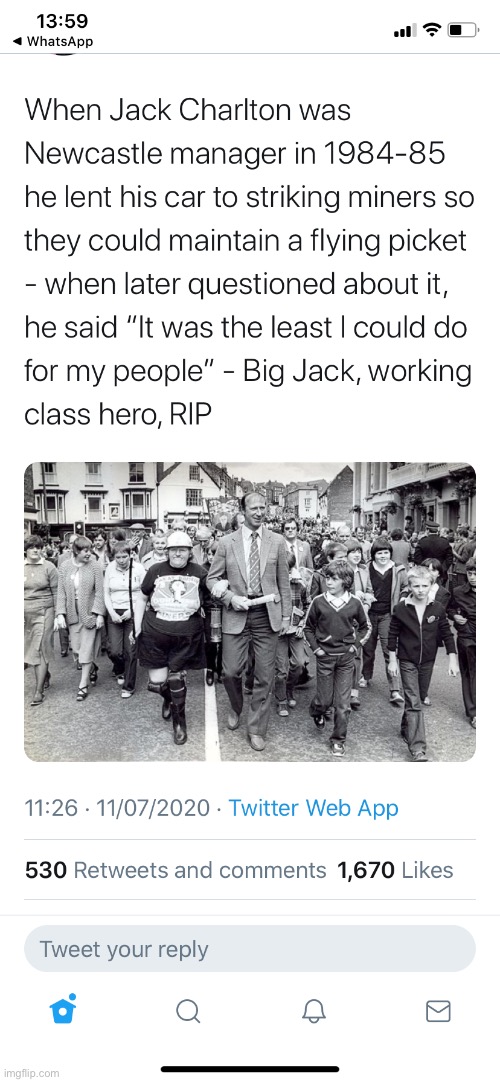Open the Home tab icon

click(63, 1010)
